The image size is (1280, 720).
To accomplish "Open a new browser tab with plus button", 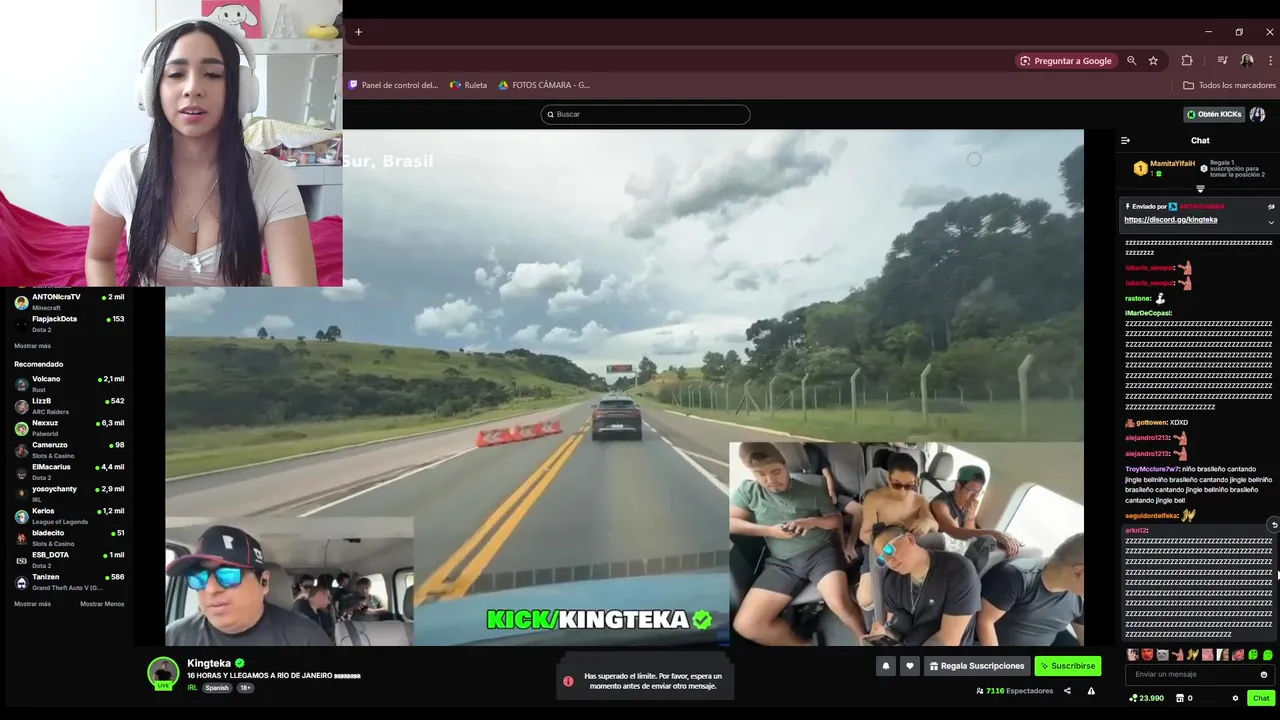I will 359,32.
